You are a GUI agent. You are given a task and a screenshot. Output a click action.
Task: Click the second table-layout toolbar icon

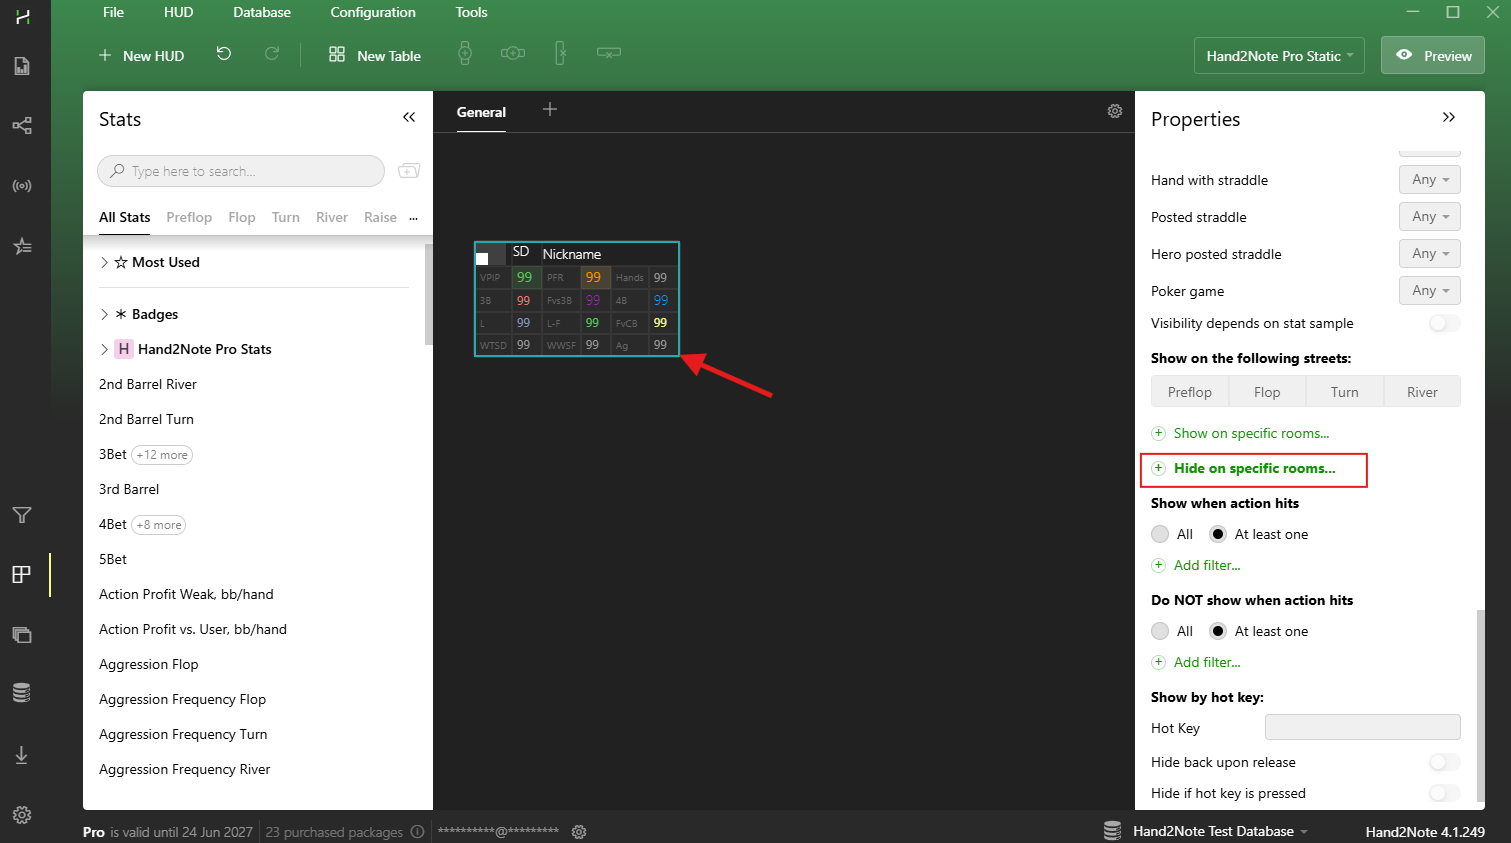(513, 53)
